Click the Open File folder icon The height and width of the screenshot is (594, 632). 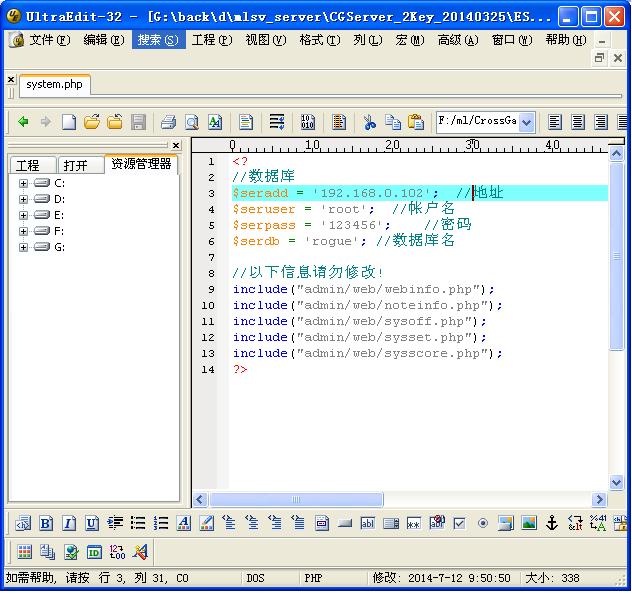coord(92,122)
